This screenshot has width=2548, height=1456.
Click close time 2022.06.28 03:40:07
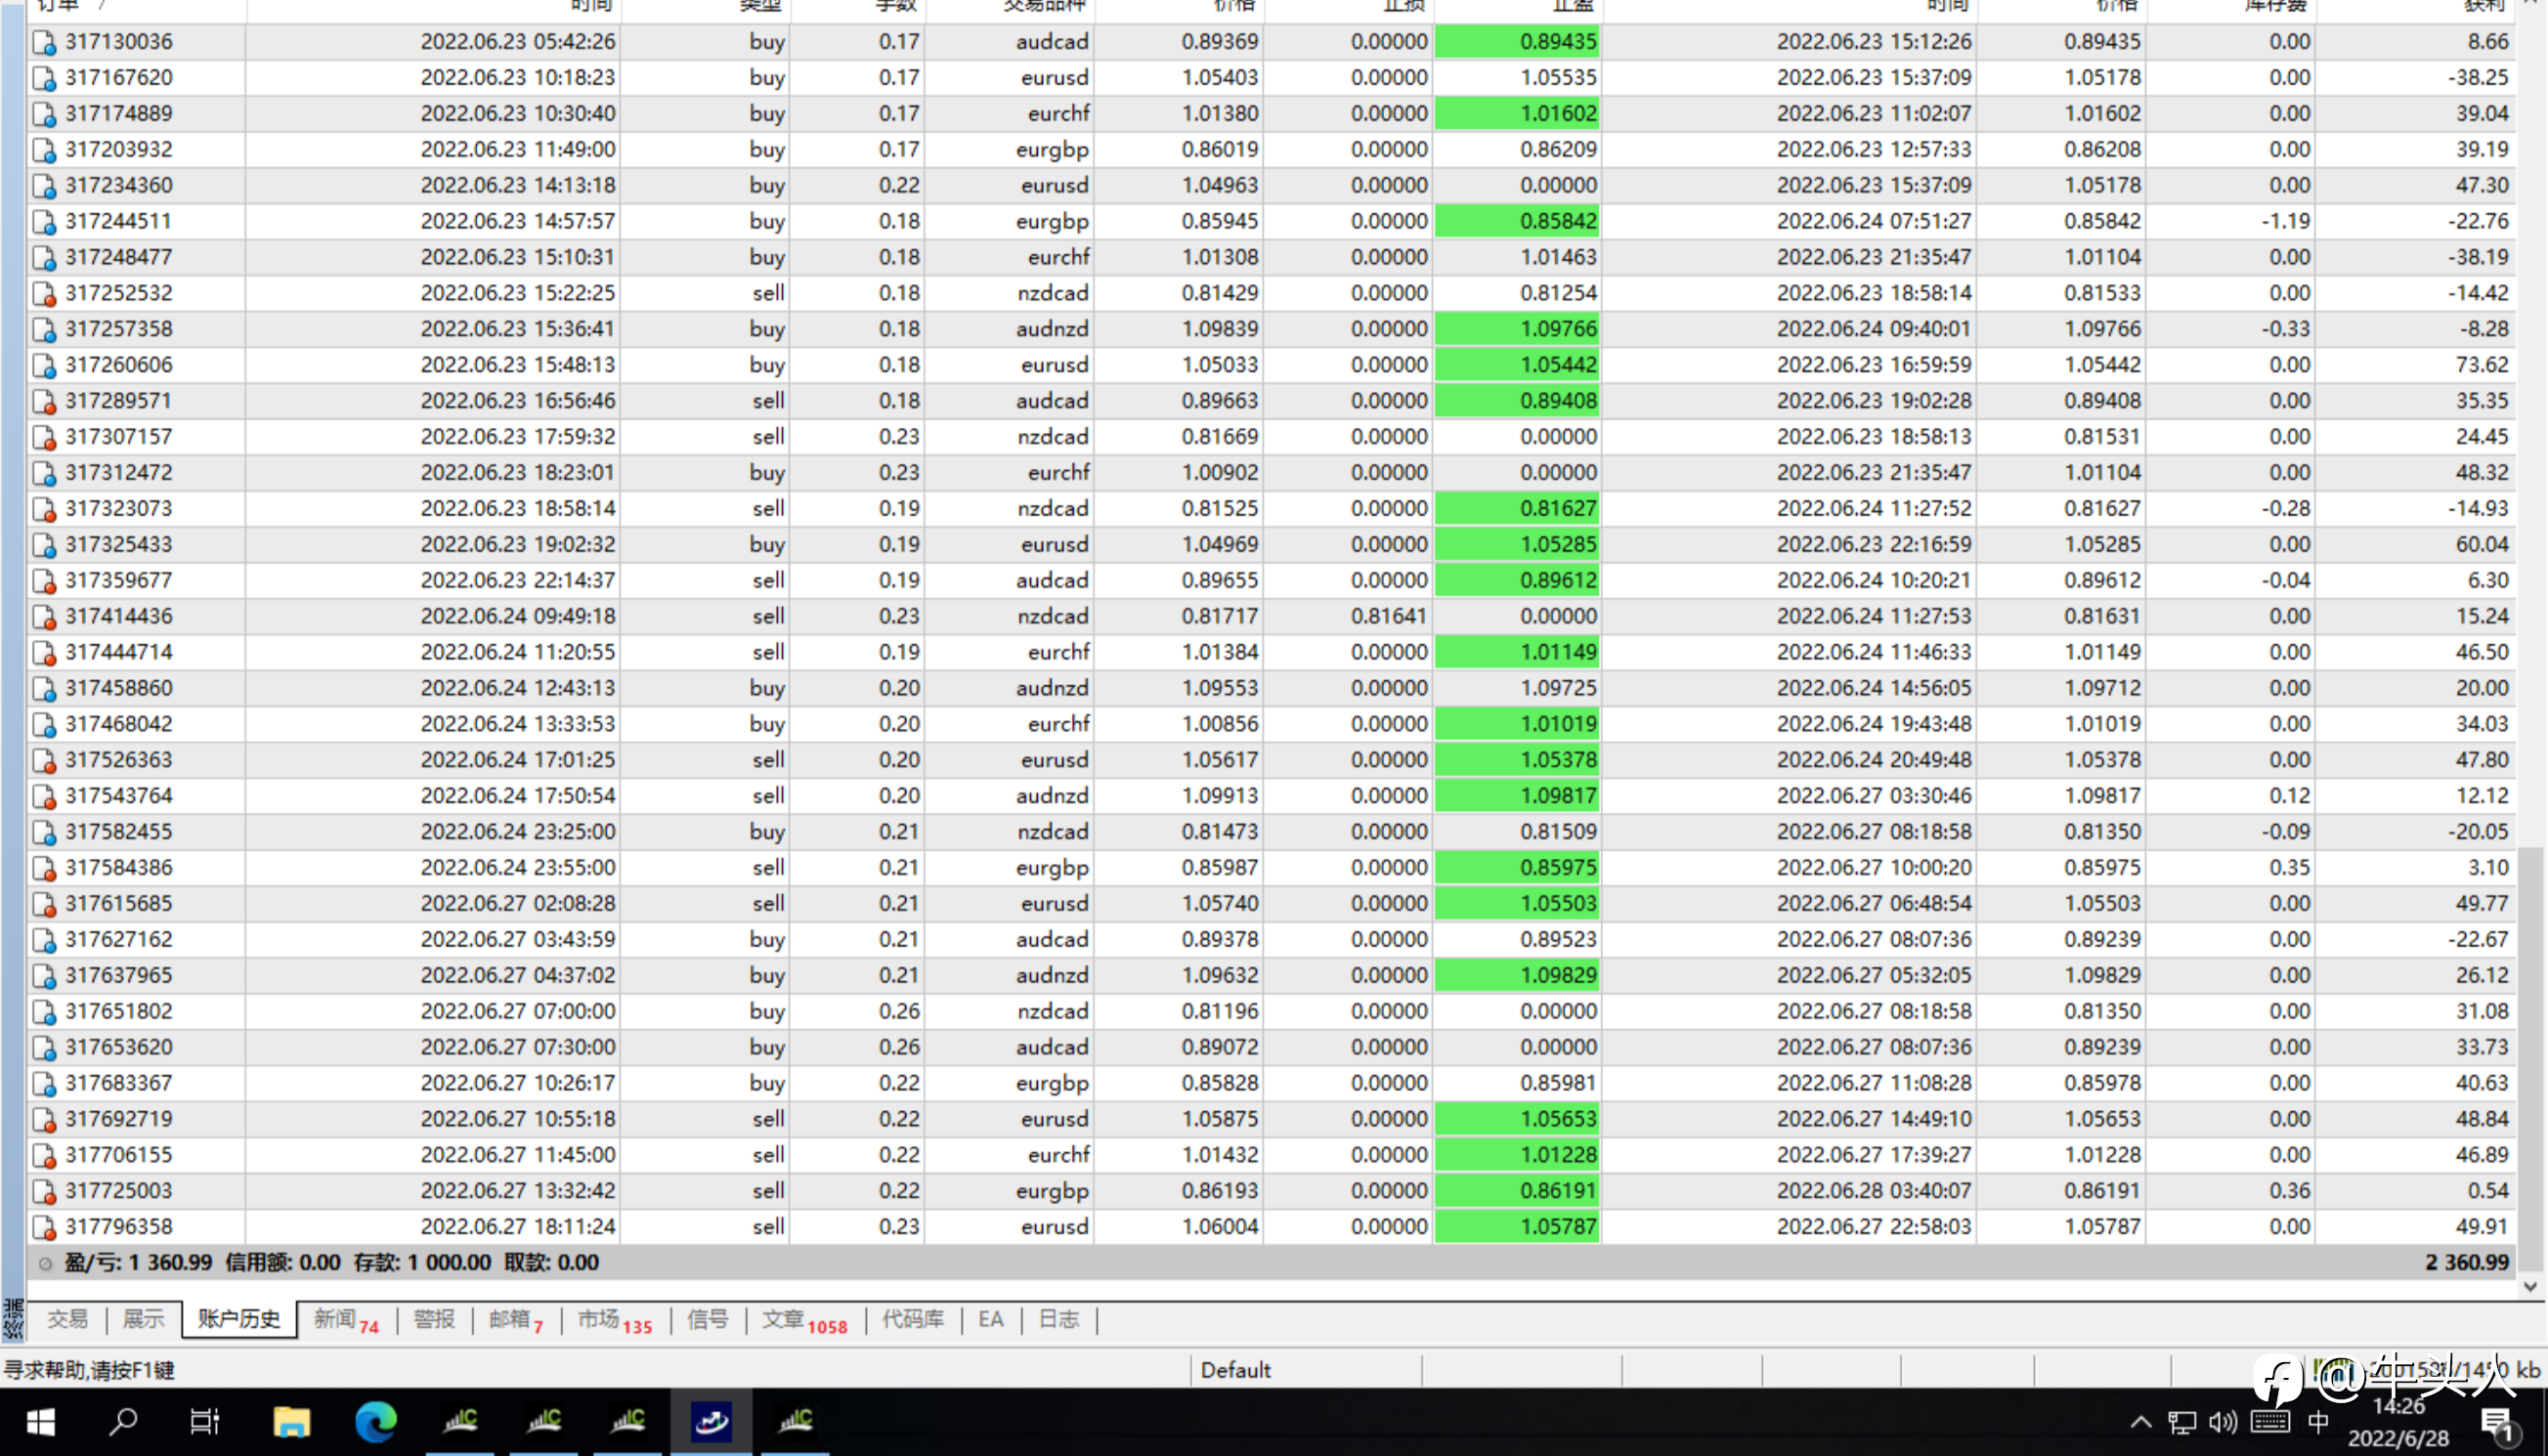tap(1874, 1191)
